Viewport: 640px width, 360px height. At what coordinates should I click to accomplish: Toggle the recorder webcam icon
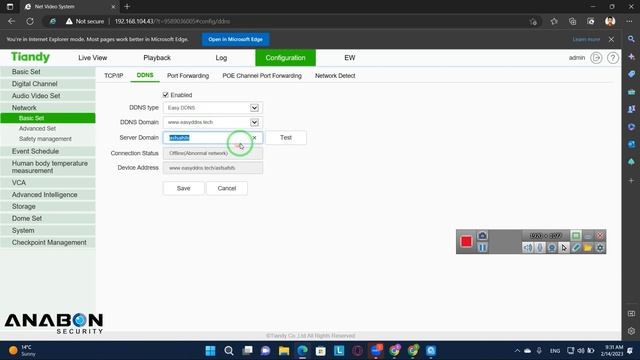tap(552, 248)
